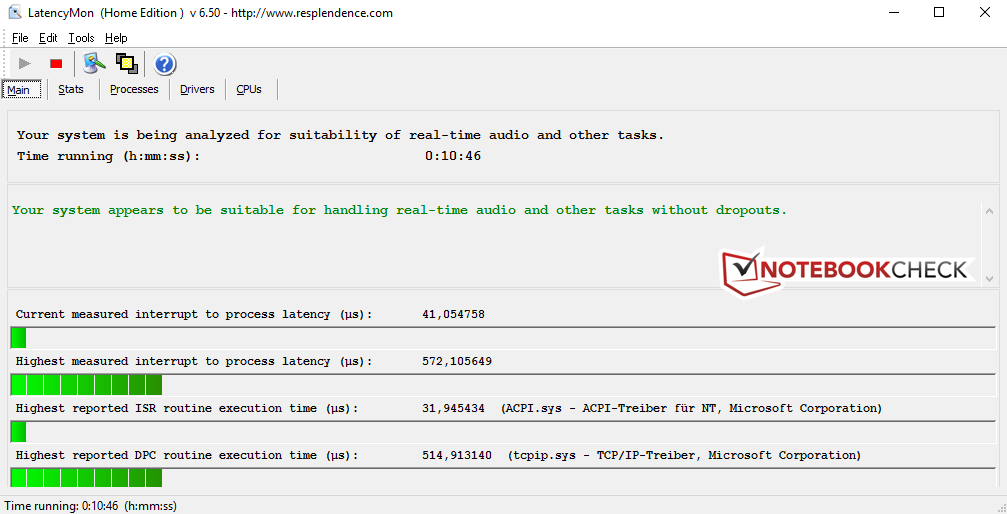Click the highest latency value 572,105649
Viewport: 1007px width, 514px height.
tap(457, 361)
